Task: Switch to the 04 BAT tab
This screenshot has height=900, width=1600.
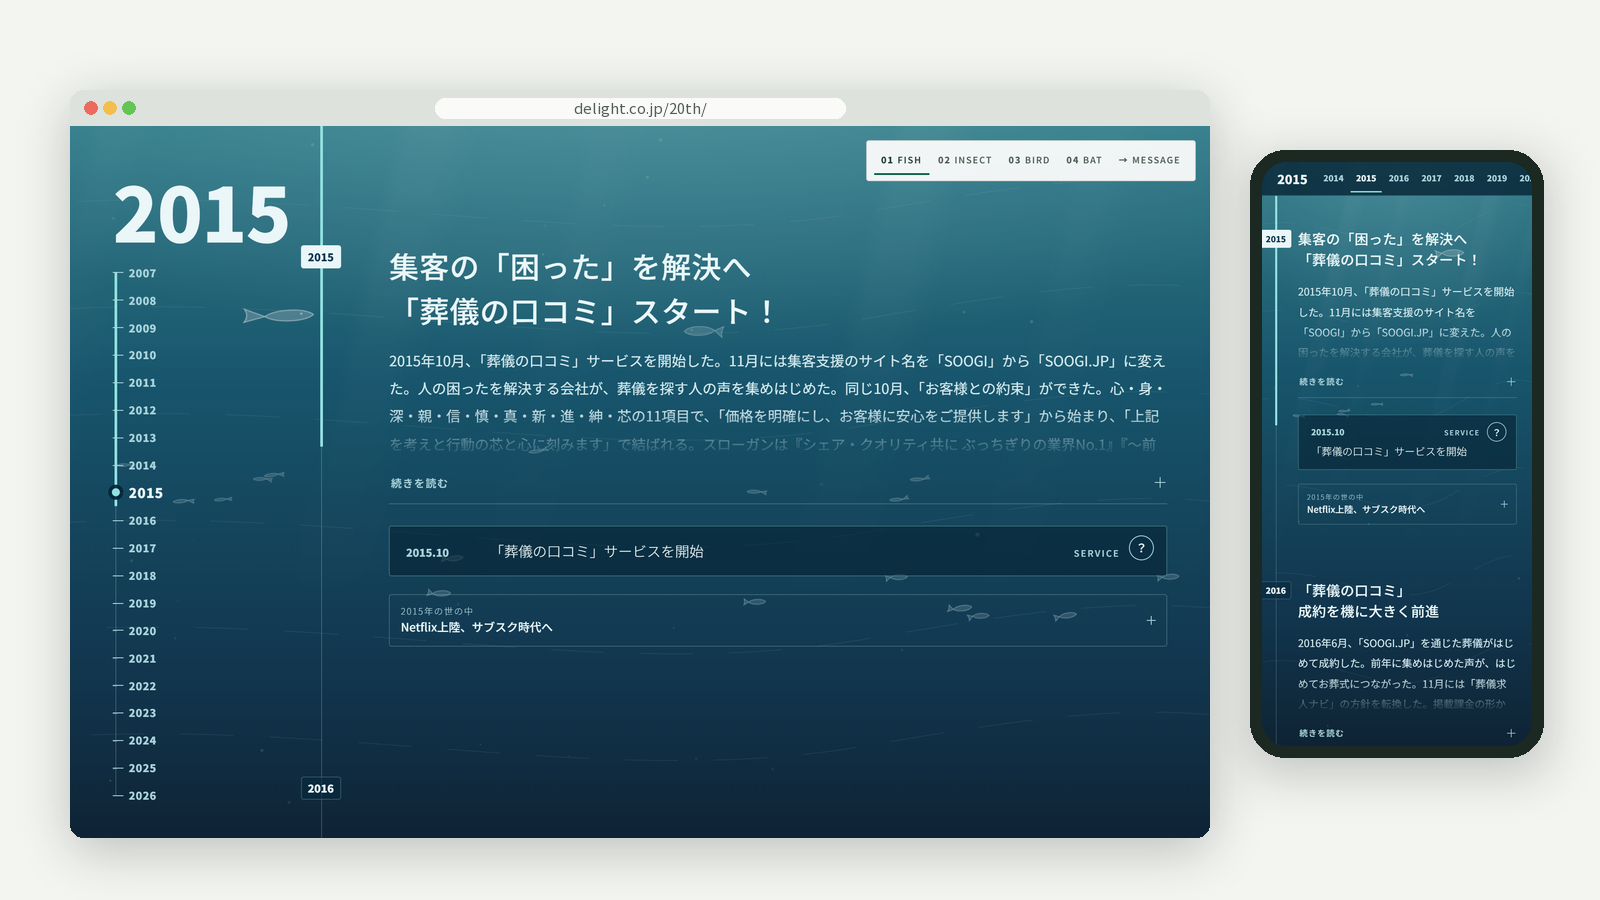Action: click(1084, 160)
